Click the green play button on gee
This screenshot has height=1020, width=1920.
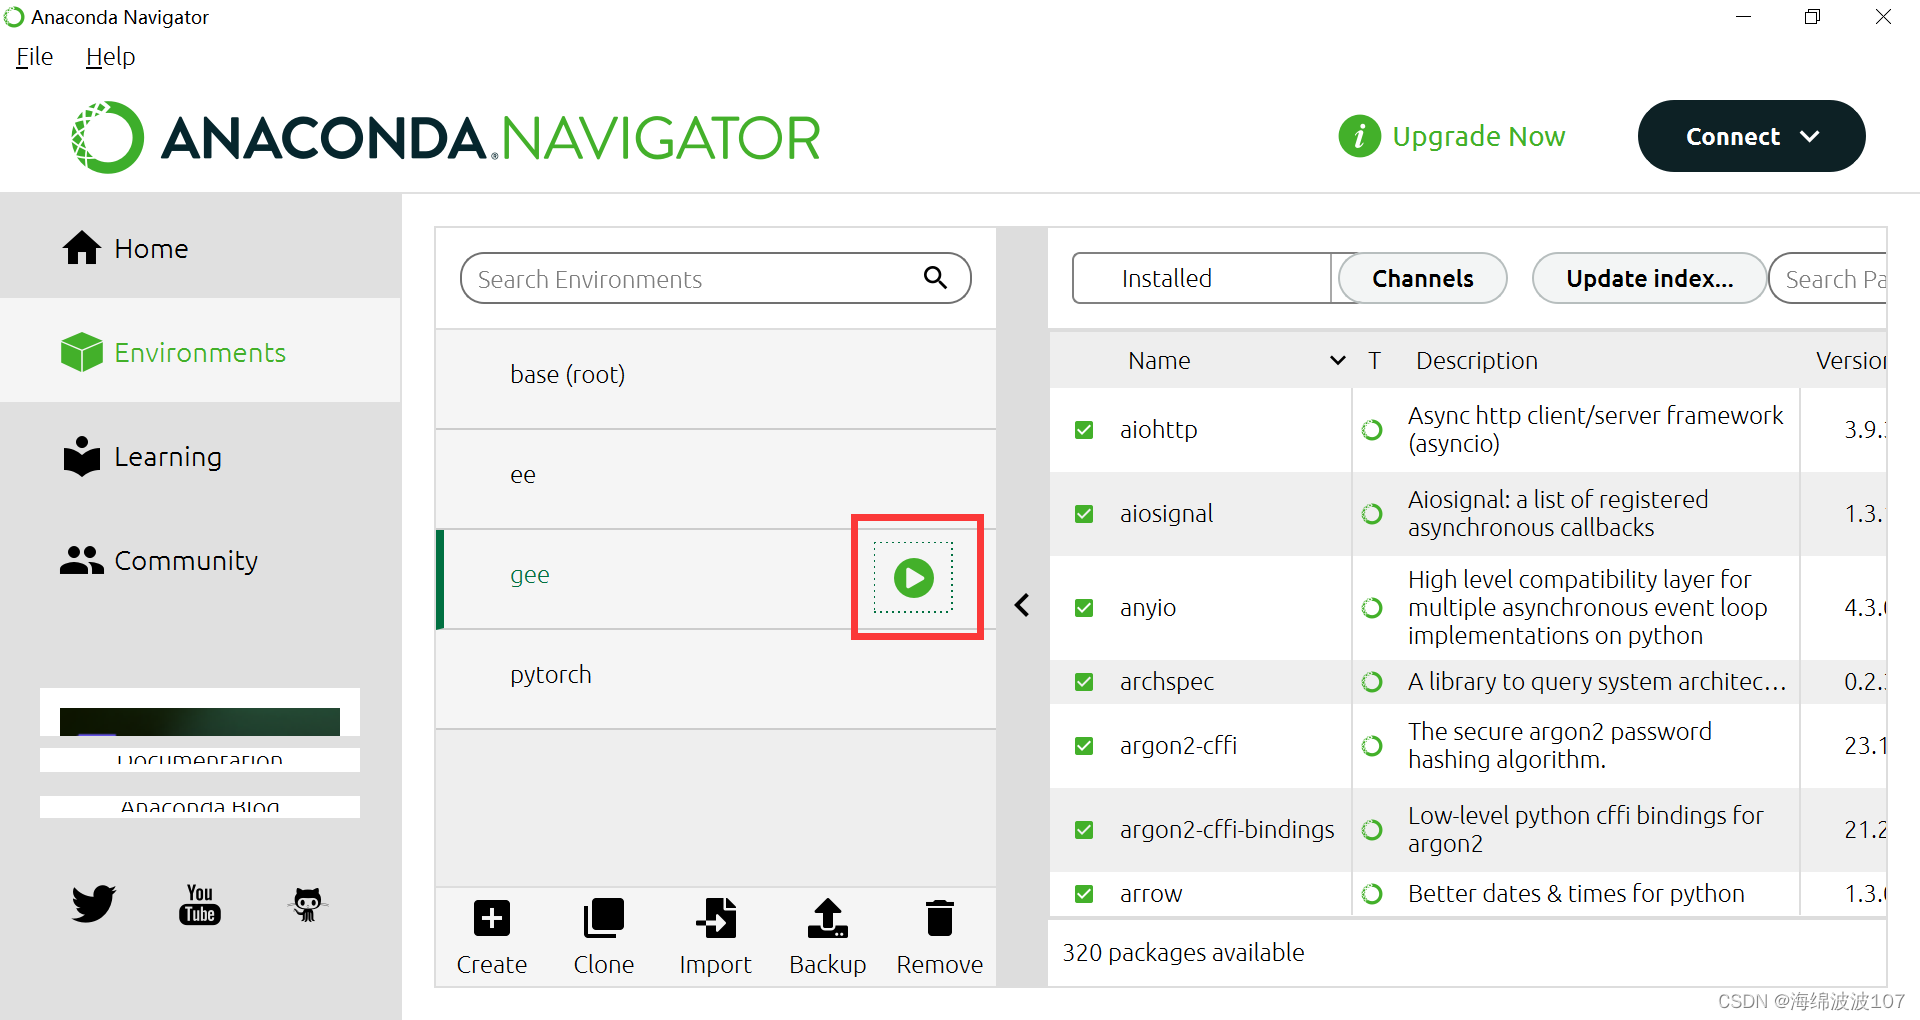coord(914,577)
